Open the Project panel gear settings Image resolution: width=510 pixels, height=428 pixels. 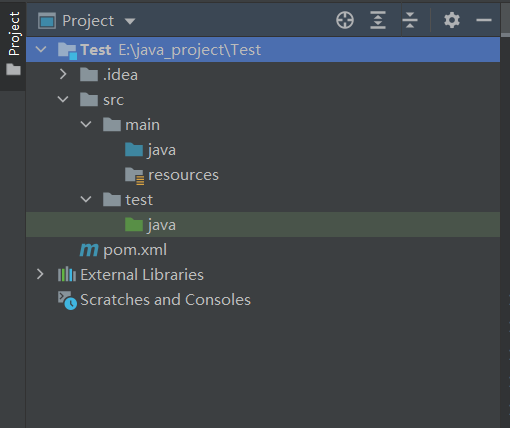click(452, 20)
